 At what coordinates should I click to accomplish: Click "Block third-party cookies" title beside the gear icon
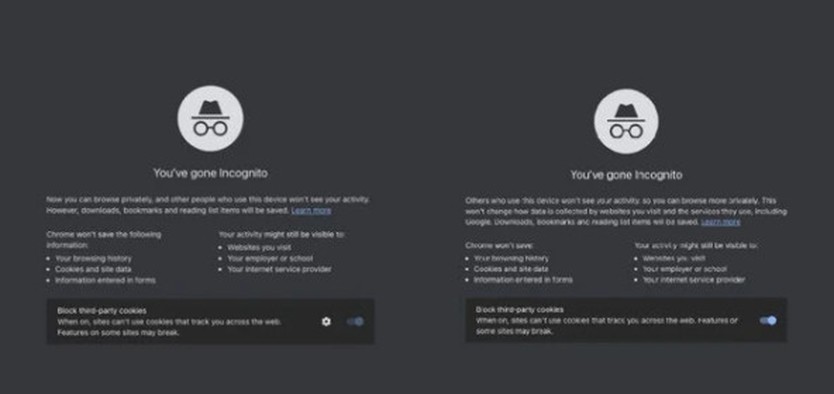(x=102, y=311)
